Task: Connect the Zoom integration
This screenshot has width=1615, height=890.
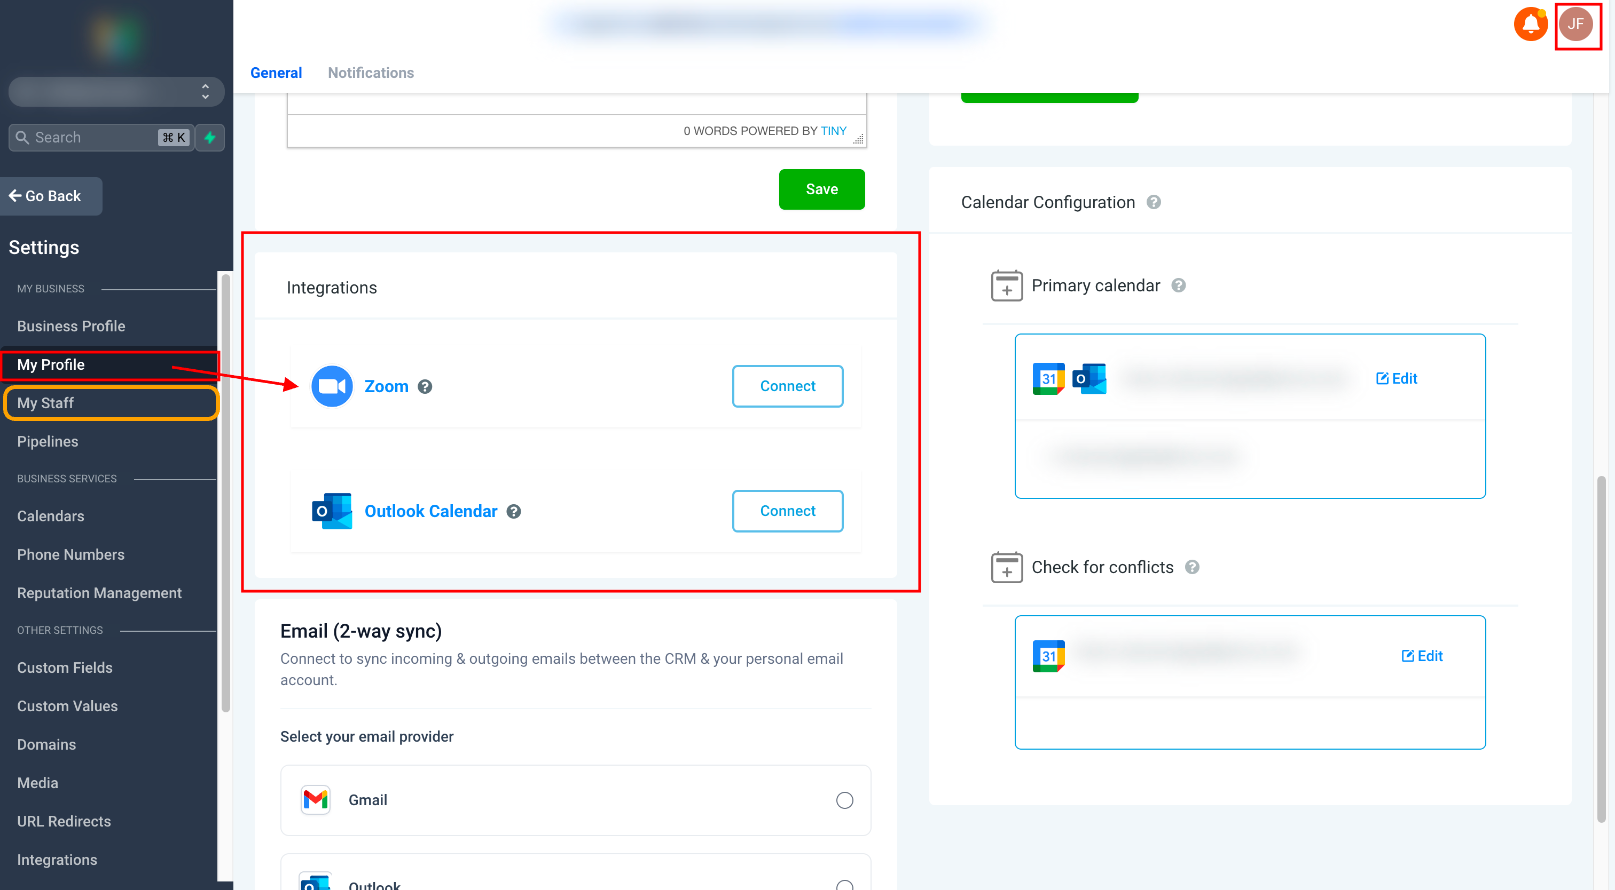Action: (x=788, y=386)
